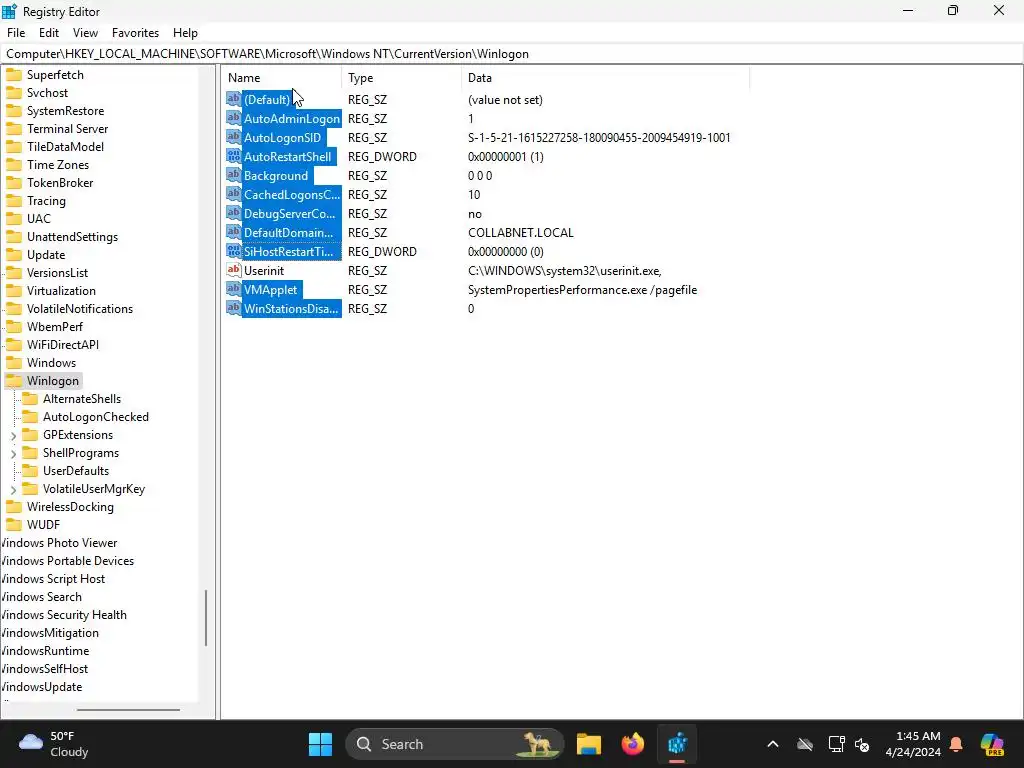Click the AlternateShells folder icon
This screenshot has height=768, width=1024.
[x=30, y=398]
